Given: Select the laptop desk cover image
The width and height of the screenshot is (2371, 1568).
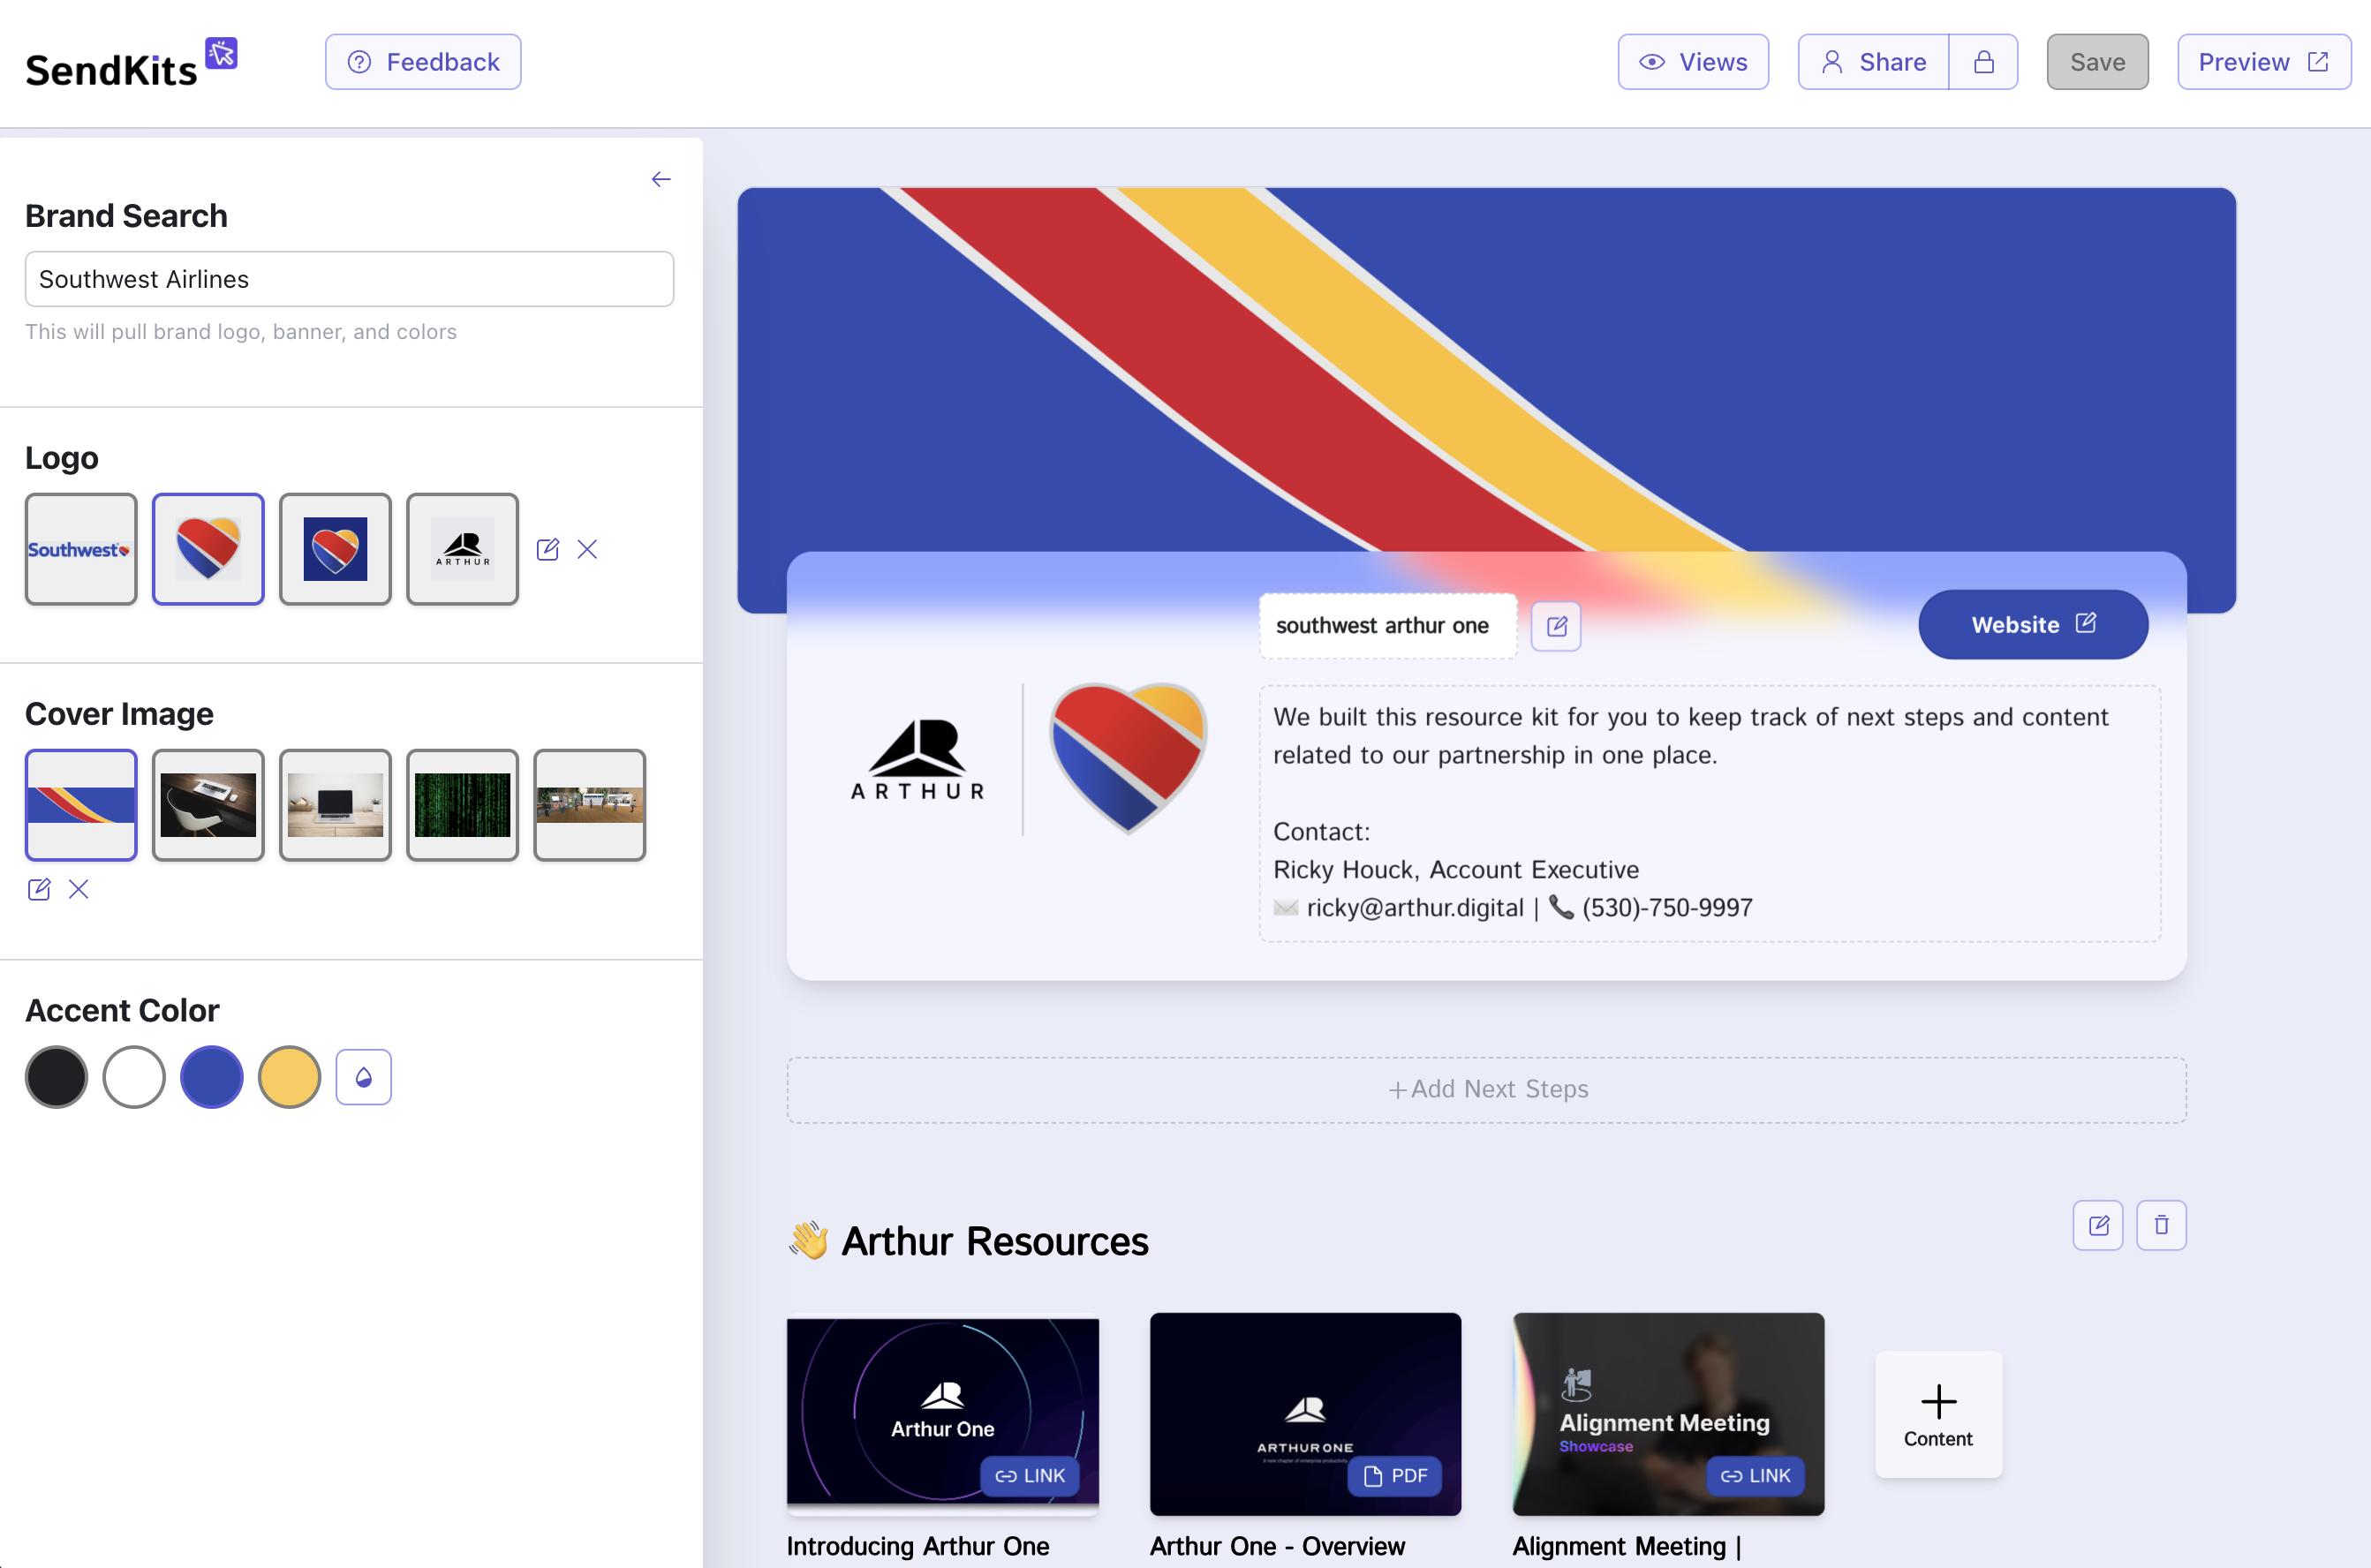Looking at the screenshot, I should 335,805.
